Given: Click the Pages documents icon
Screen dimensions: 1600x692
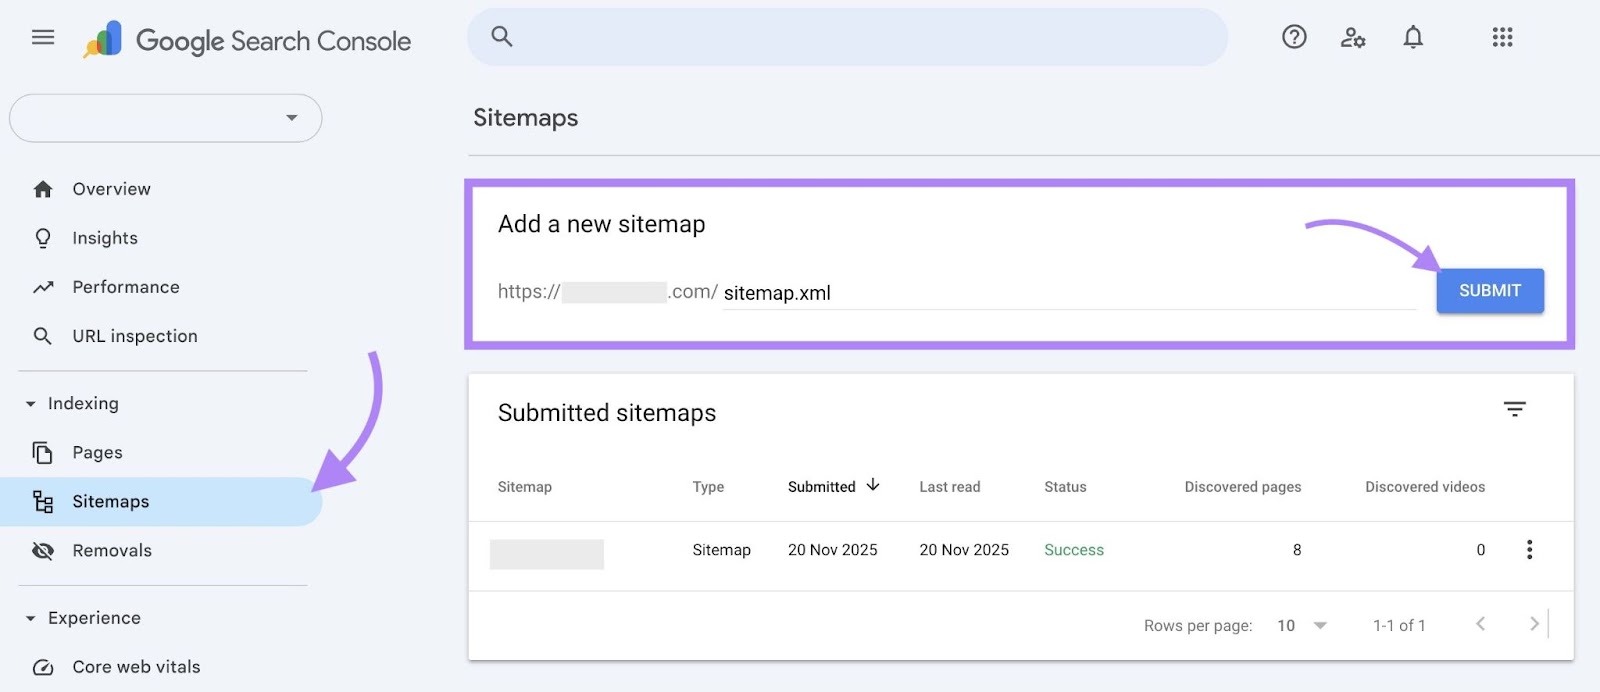Looking at the screenshot, I should [43, 452].
